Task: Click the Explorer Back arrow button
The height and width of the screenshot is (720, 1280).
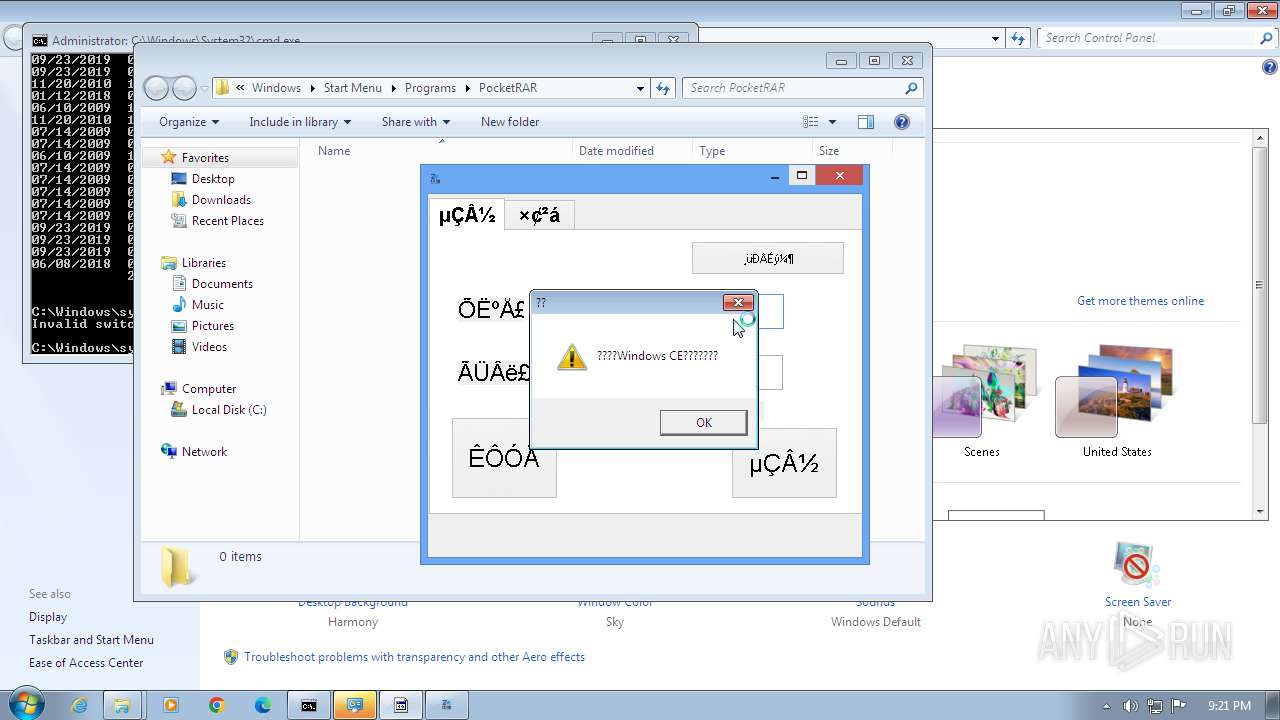Action: click(x=156, y=88)
